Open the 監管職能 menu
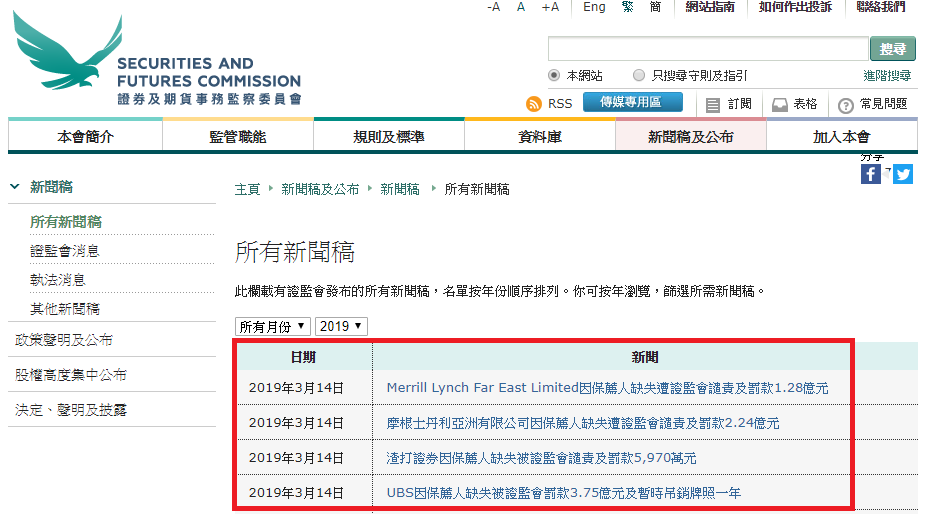This screenshot has width=933, height=514. pyautogui.click(x=238, y=137)
